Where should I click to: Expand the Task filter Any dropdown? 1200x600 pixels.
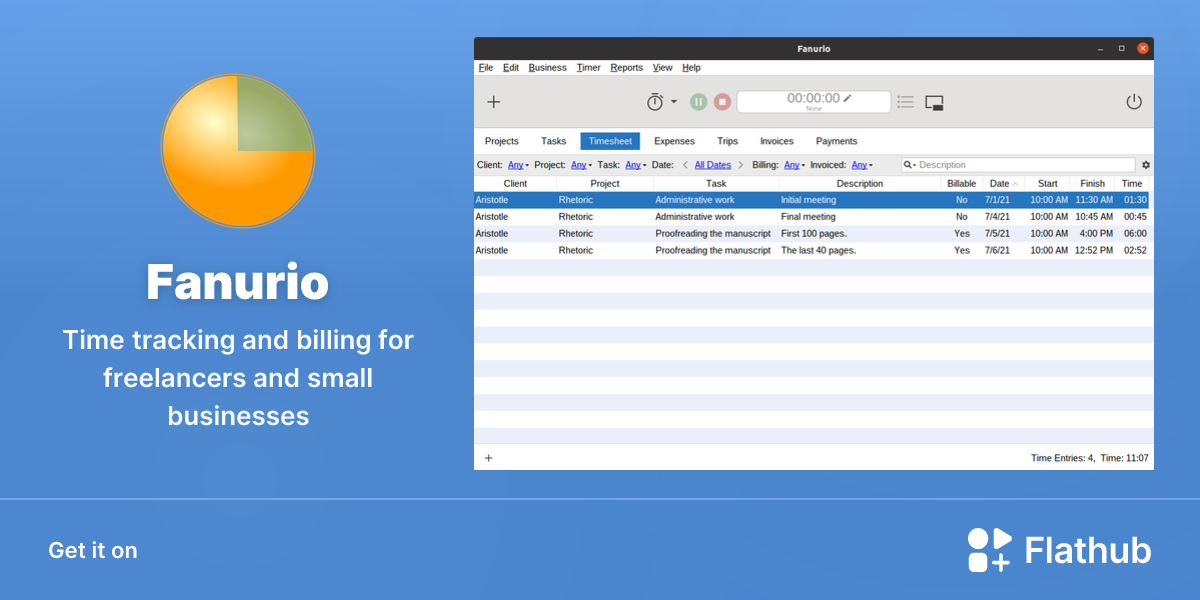pyautogui.click(x=636, y=165)
